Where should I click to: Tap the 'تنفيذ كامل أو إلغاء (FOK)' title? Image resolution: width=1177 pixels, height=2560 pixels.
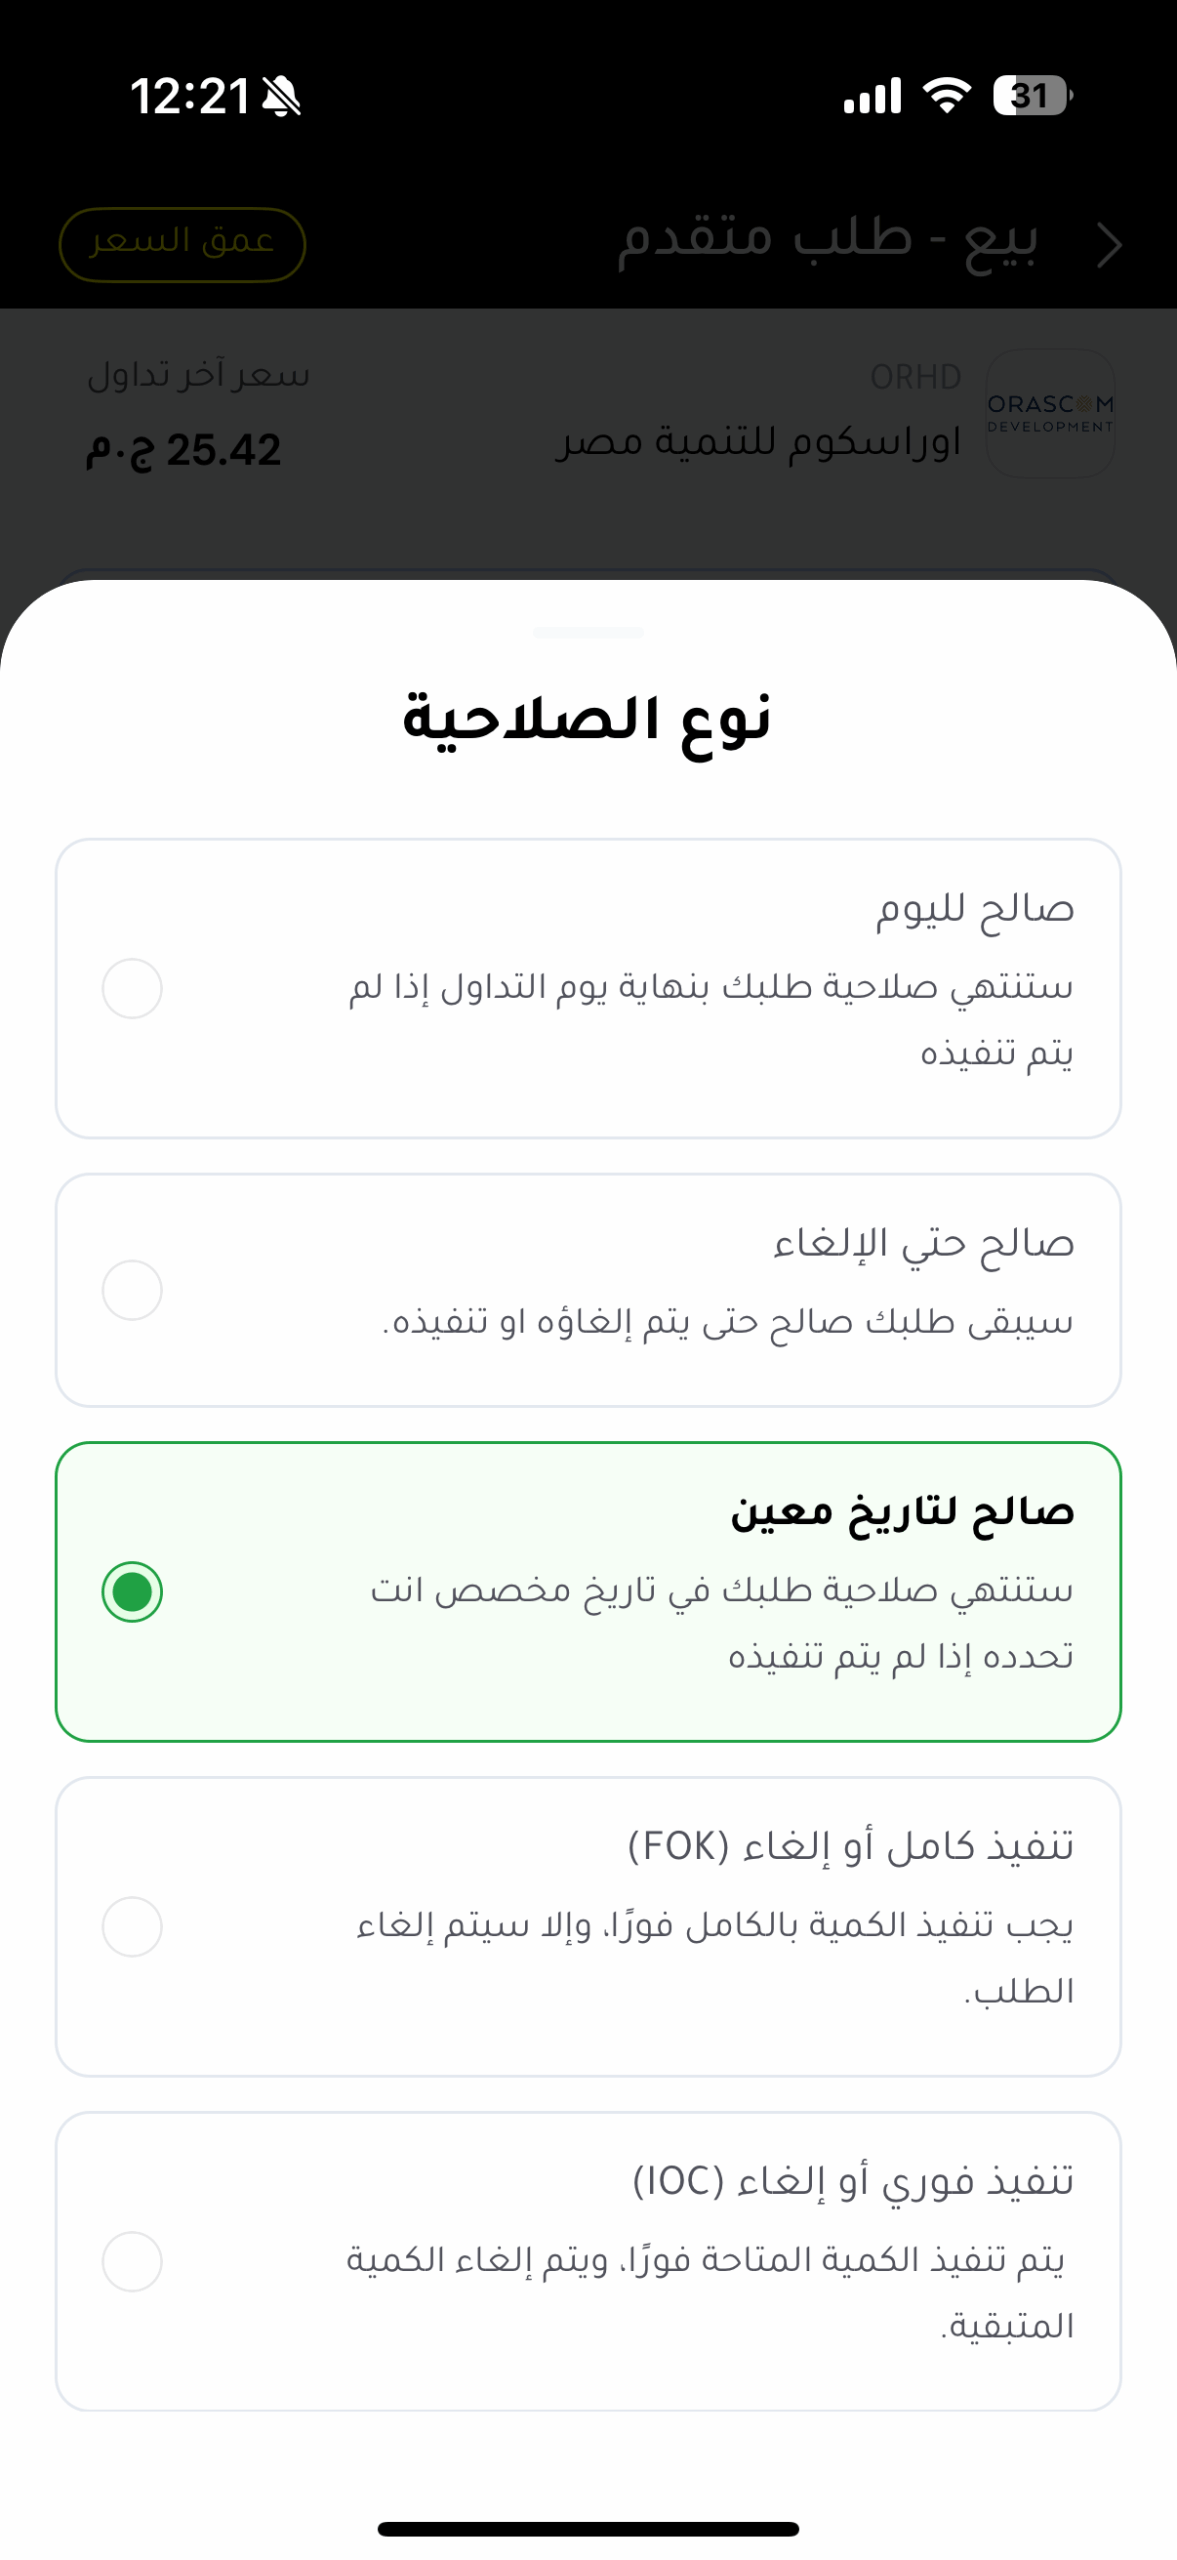pyautogui.click(x=850, y=1845)
